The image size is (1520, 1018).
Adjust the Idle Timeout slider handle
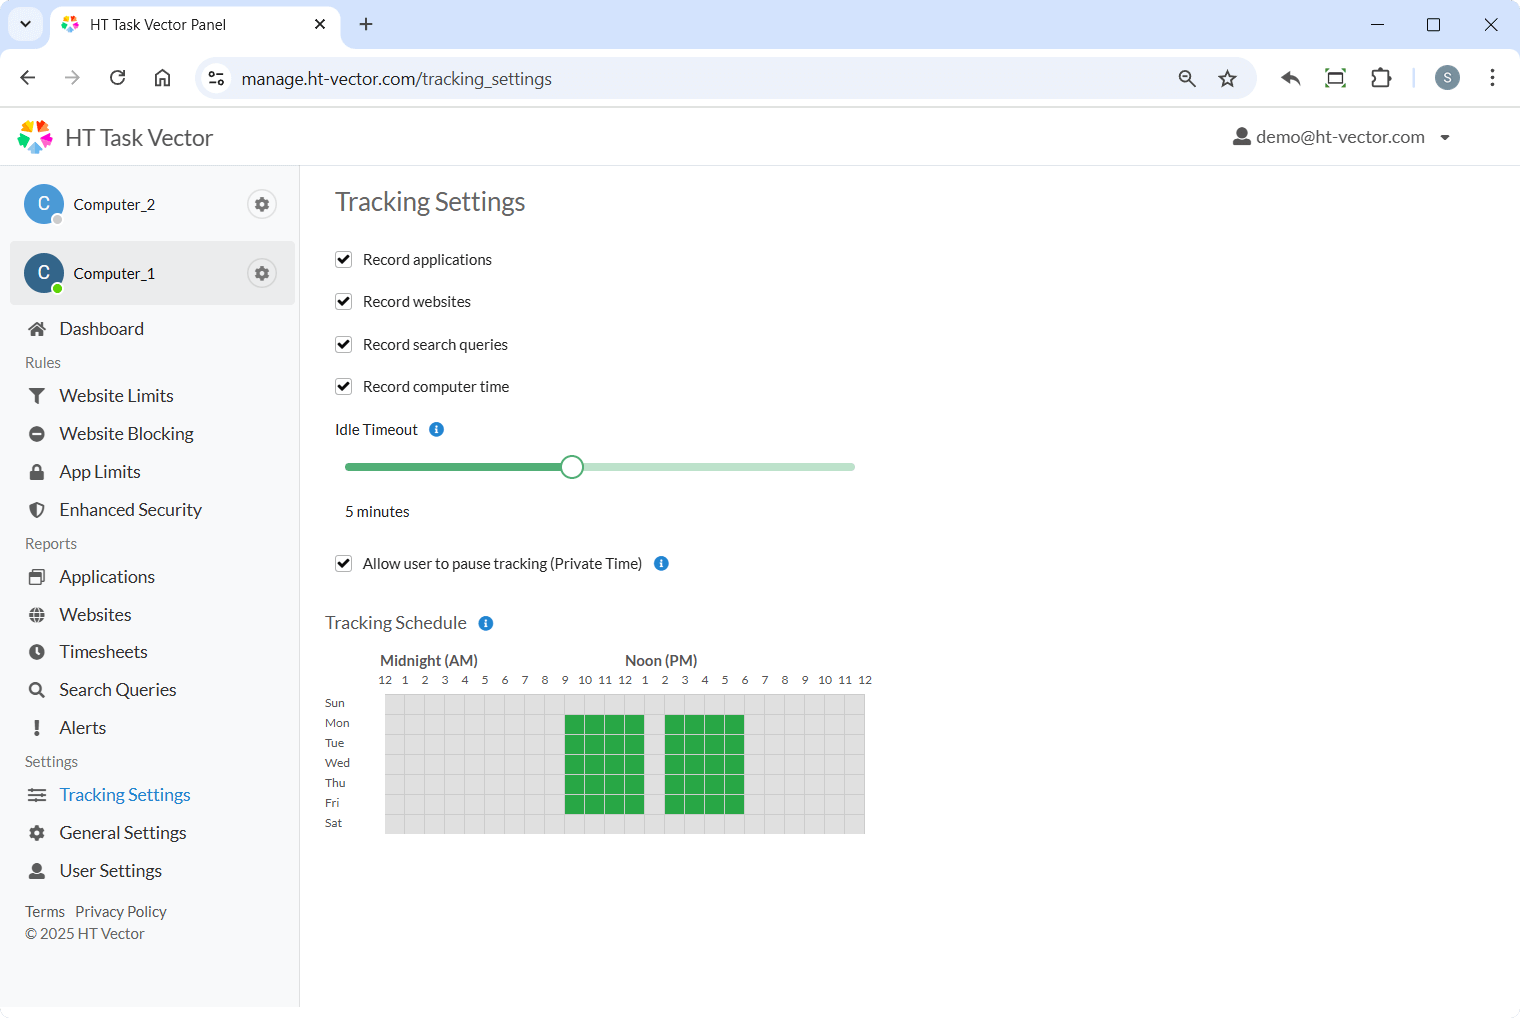571,466
